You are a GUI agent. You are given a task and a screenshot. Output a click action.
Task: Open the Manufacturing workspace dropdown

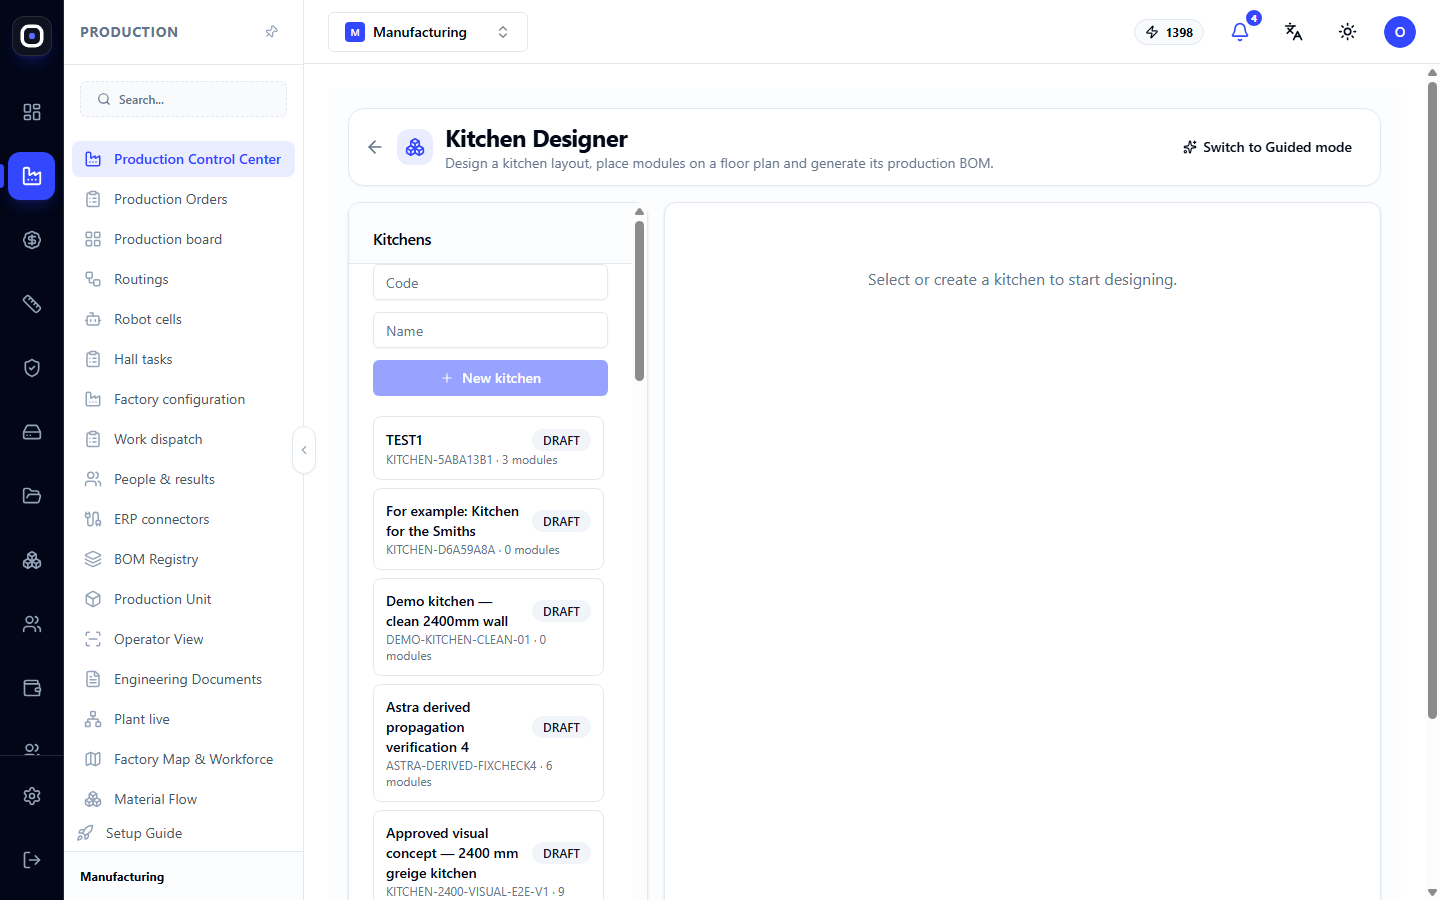point(428,32)
